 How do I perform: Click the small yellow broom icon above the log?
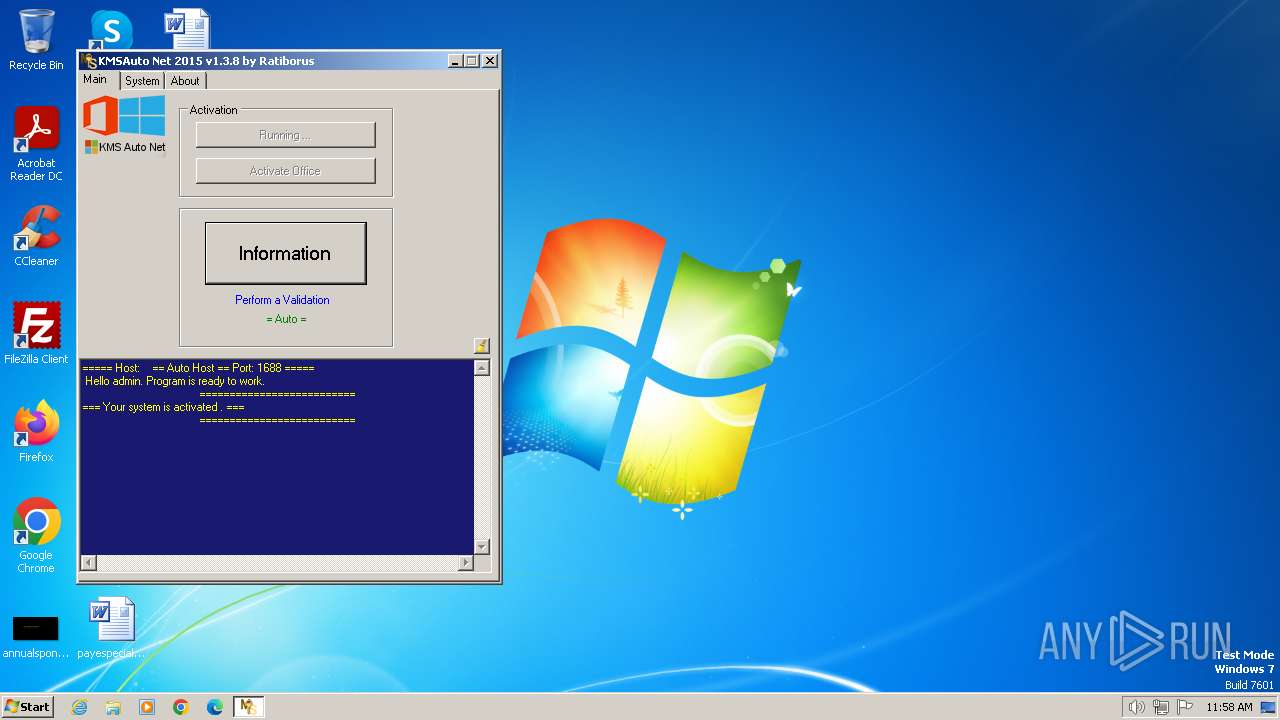point(481,346)
